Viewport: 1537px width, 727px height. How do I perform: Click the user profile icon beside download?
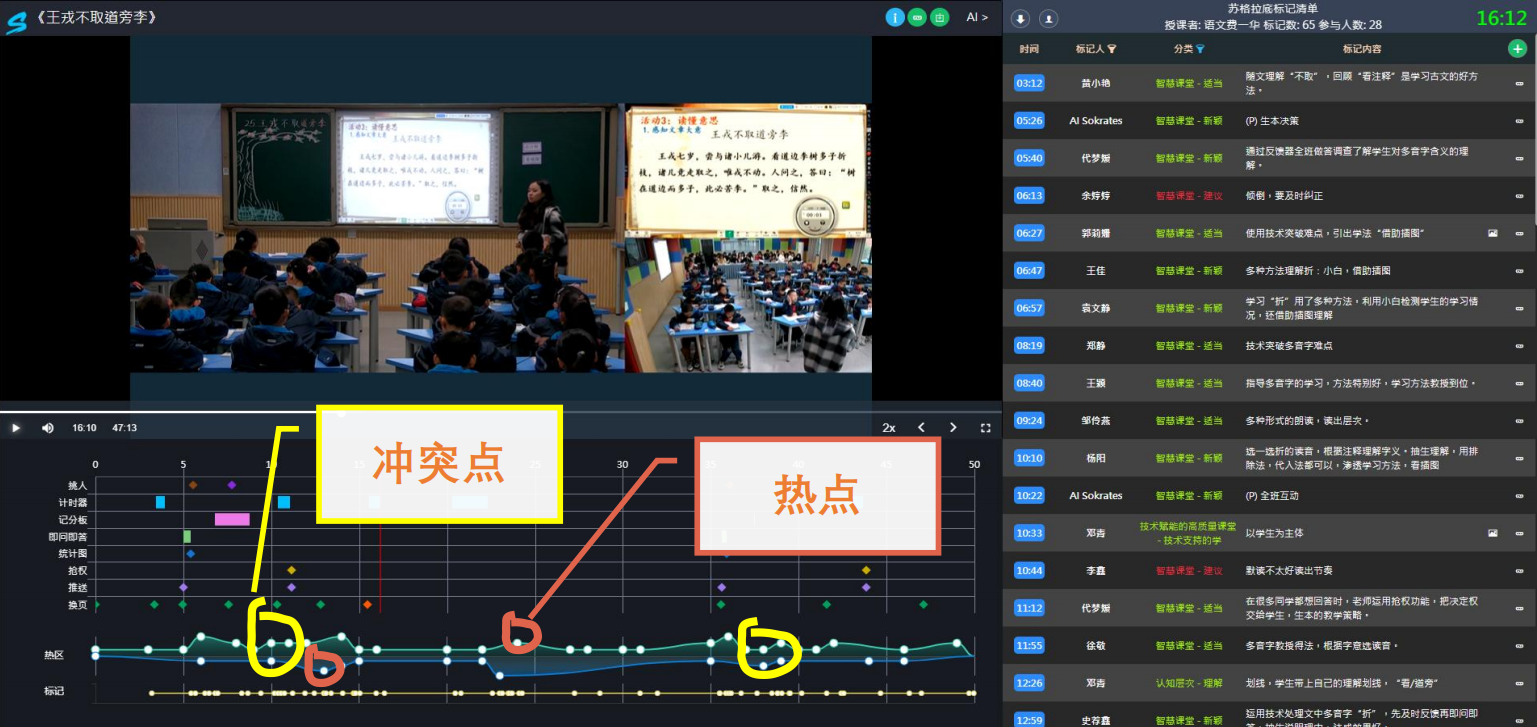[1048, 18]
